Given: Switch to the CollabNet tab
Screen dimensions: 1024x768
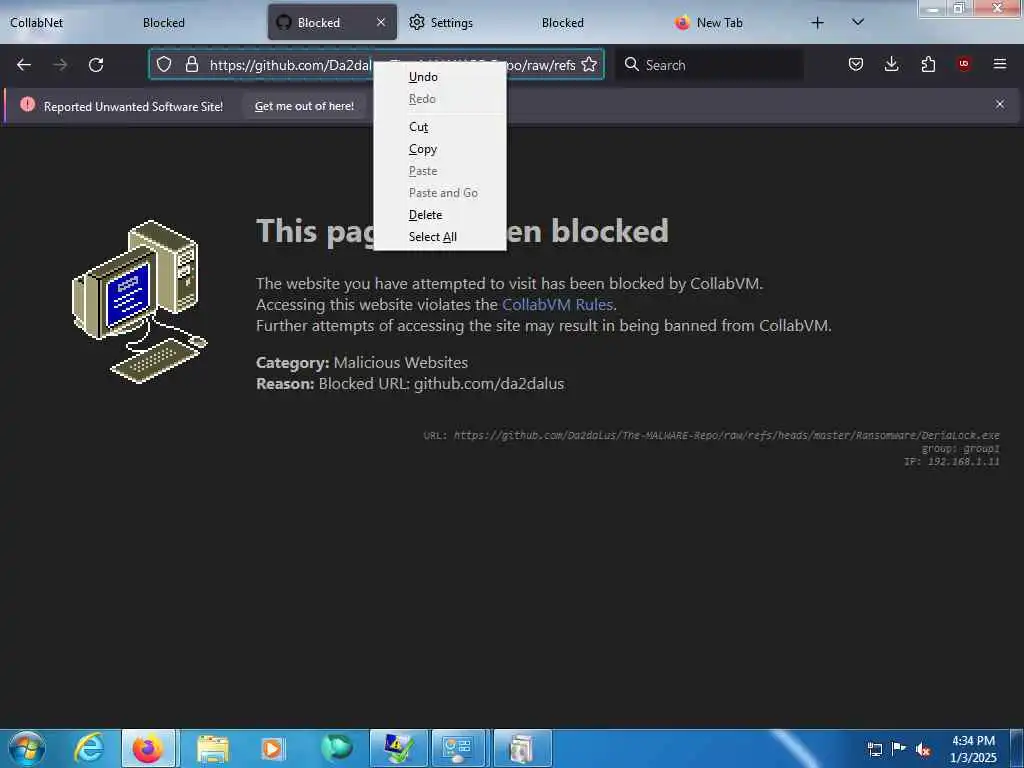Looking at the screenshot, I should [x=37, y=23].
